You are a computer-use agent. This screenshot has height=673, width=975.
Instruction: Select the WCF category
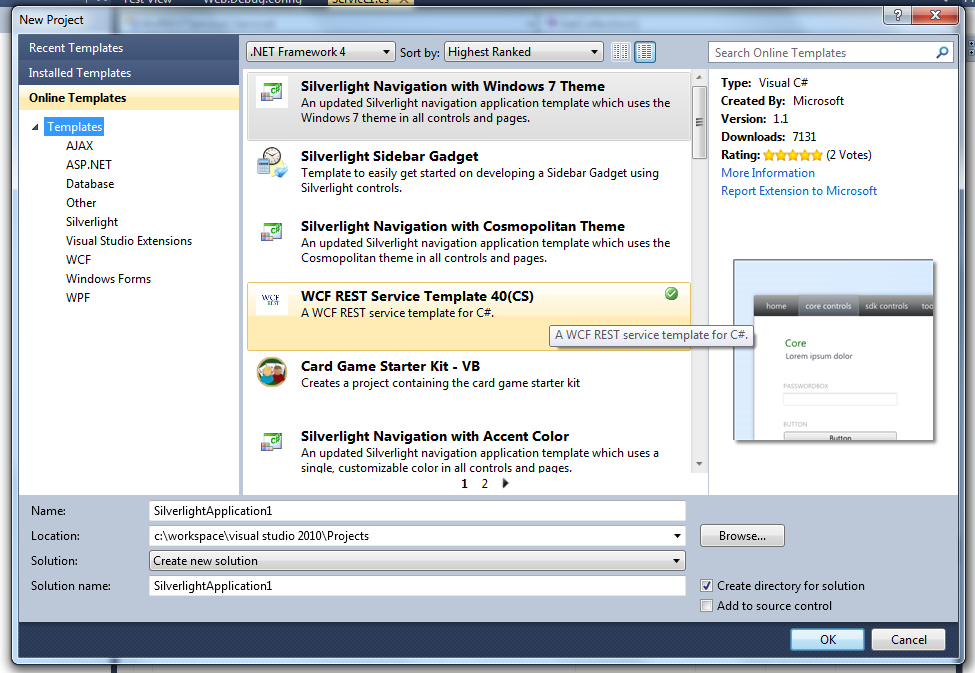pyautogui.click(x=78, y=260)
